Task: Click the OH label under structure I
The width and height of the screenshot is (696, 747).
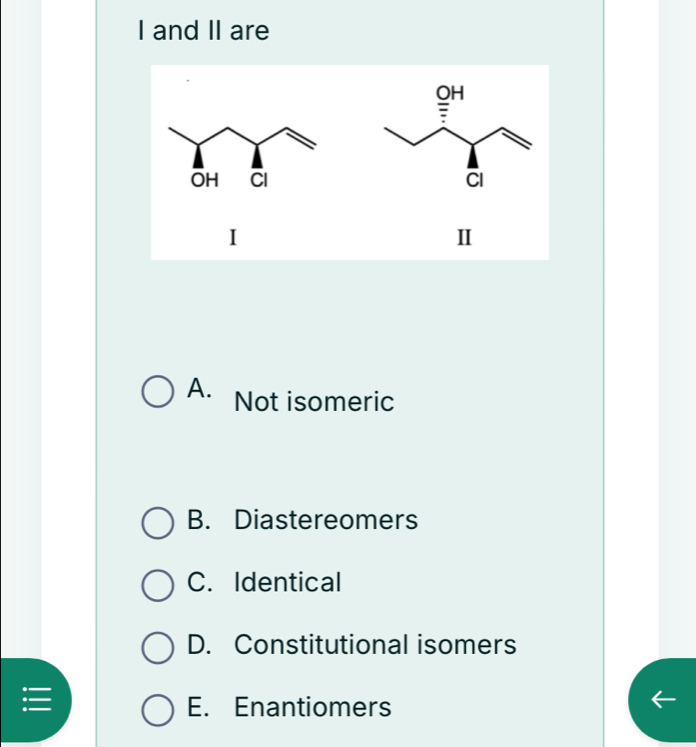Action: coord(203,181)
